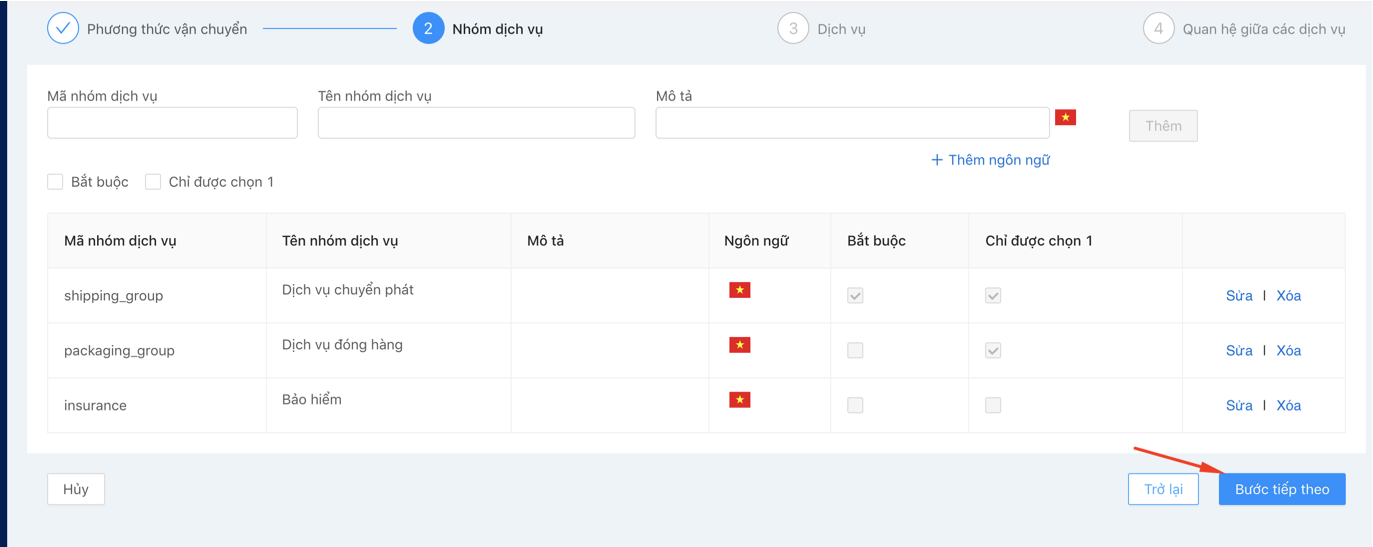
Task: Click the Hủy button
Action: (x=76, y=489)
